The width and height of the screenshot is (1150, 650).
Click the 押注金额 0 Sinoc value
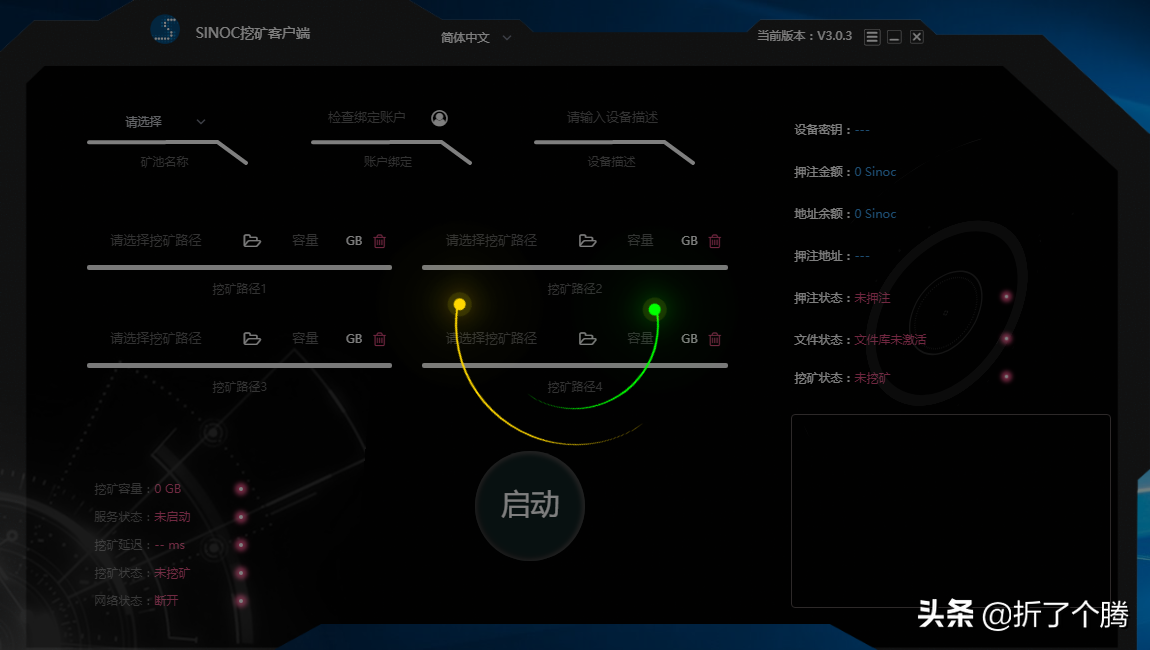pyautogui.click(x=875, y=172)
